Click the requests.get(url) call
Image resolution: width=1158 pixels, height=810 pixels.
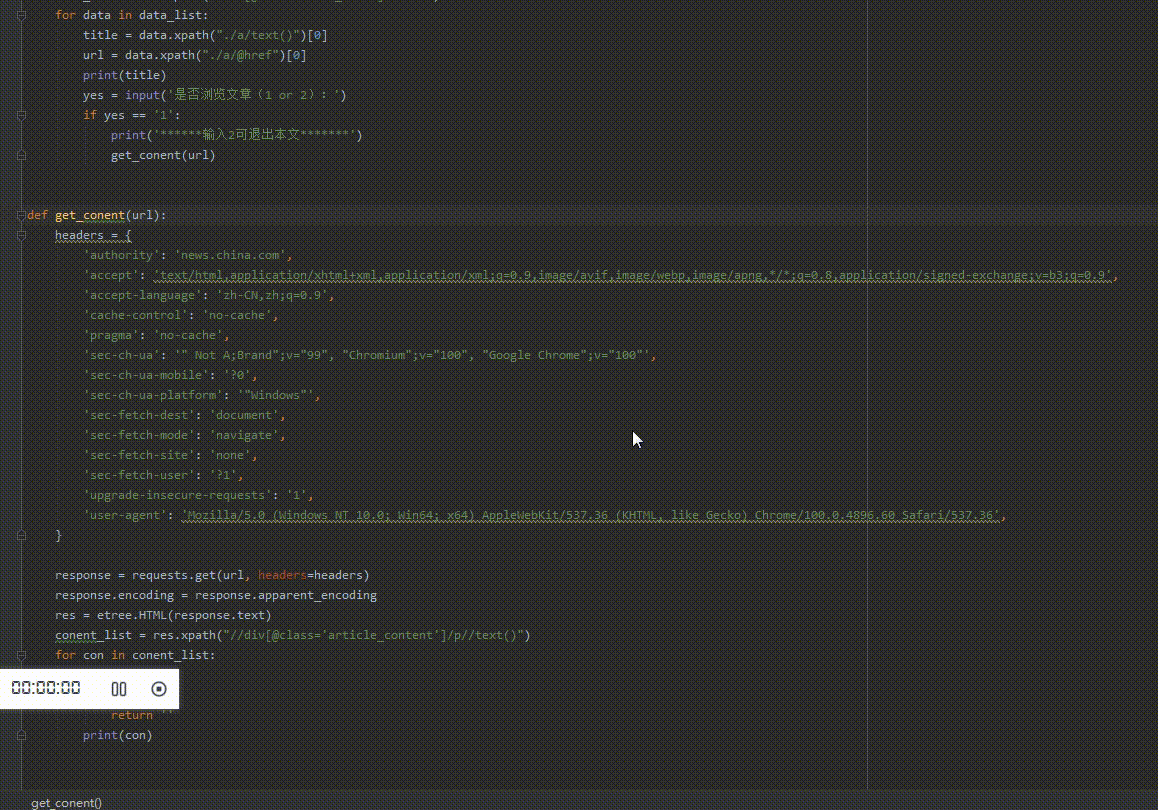tap(190, 574)
